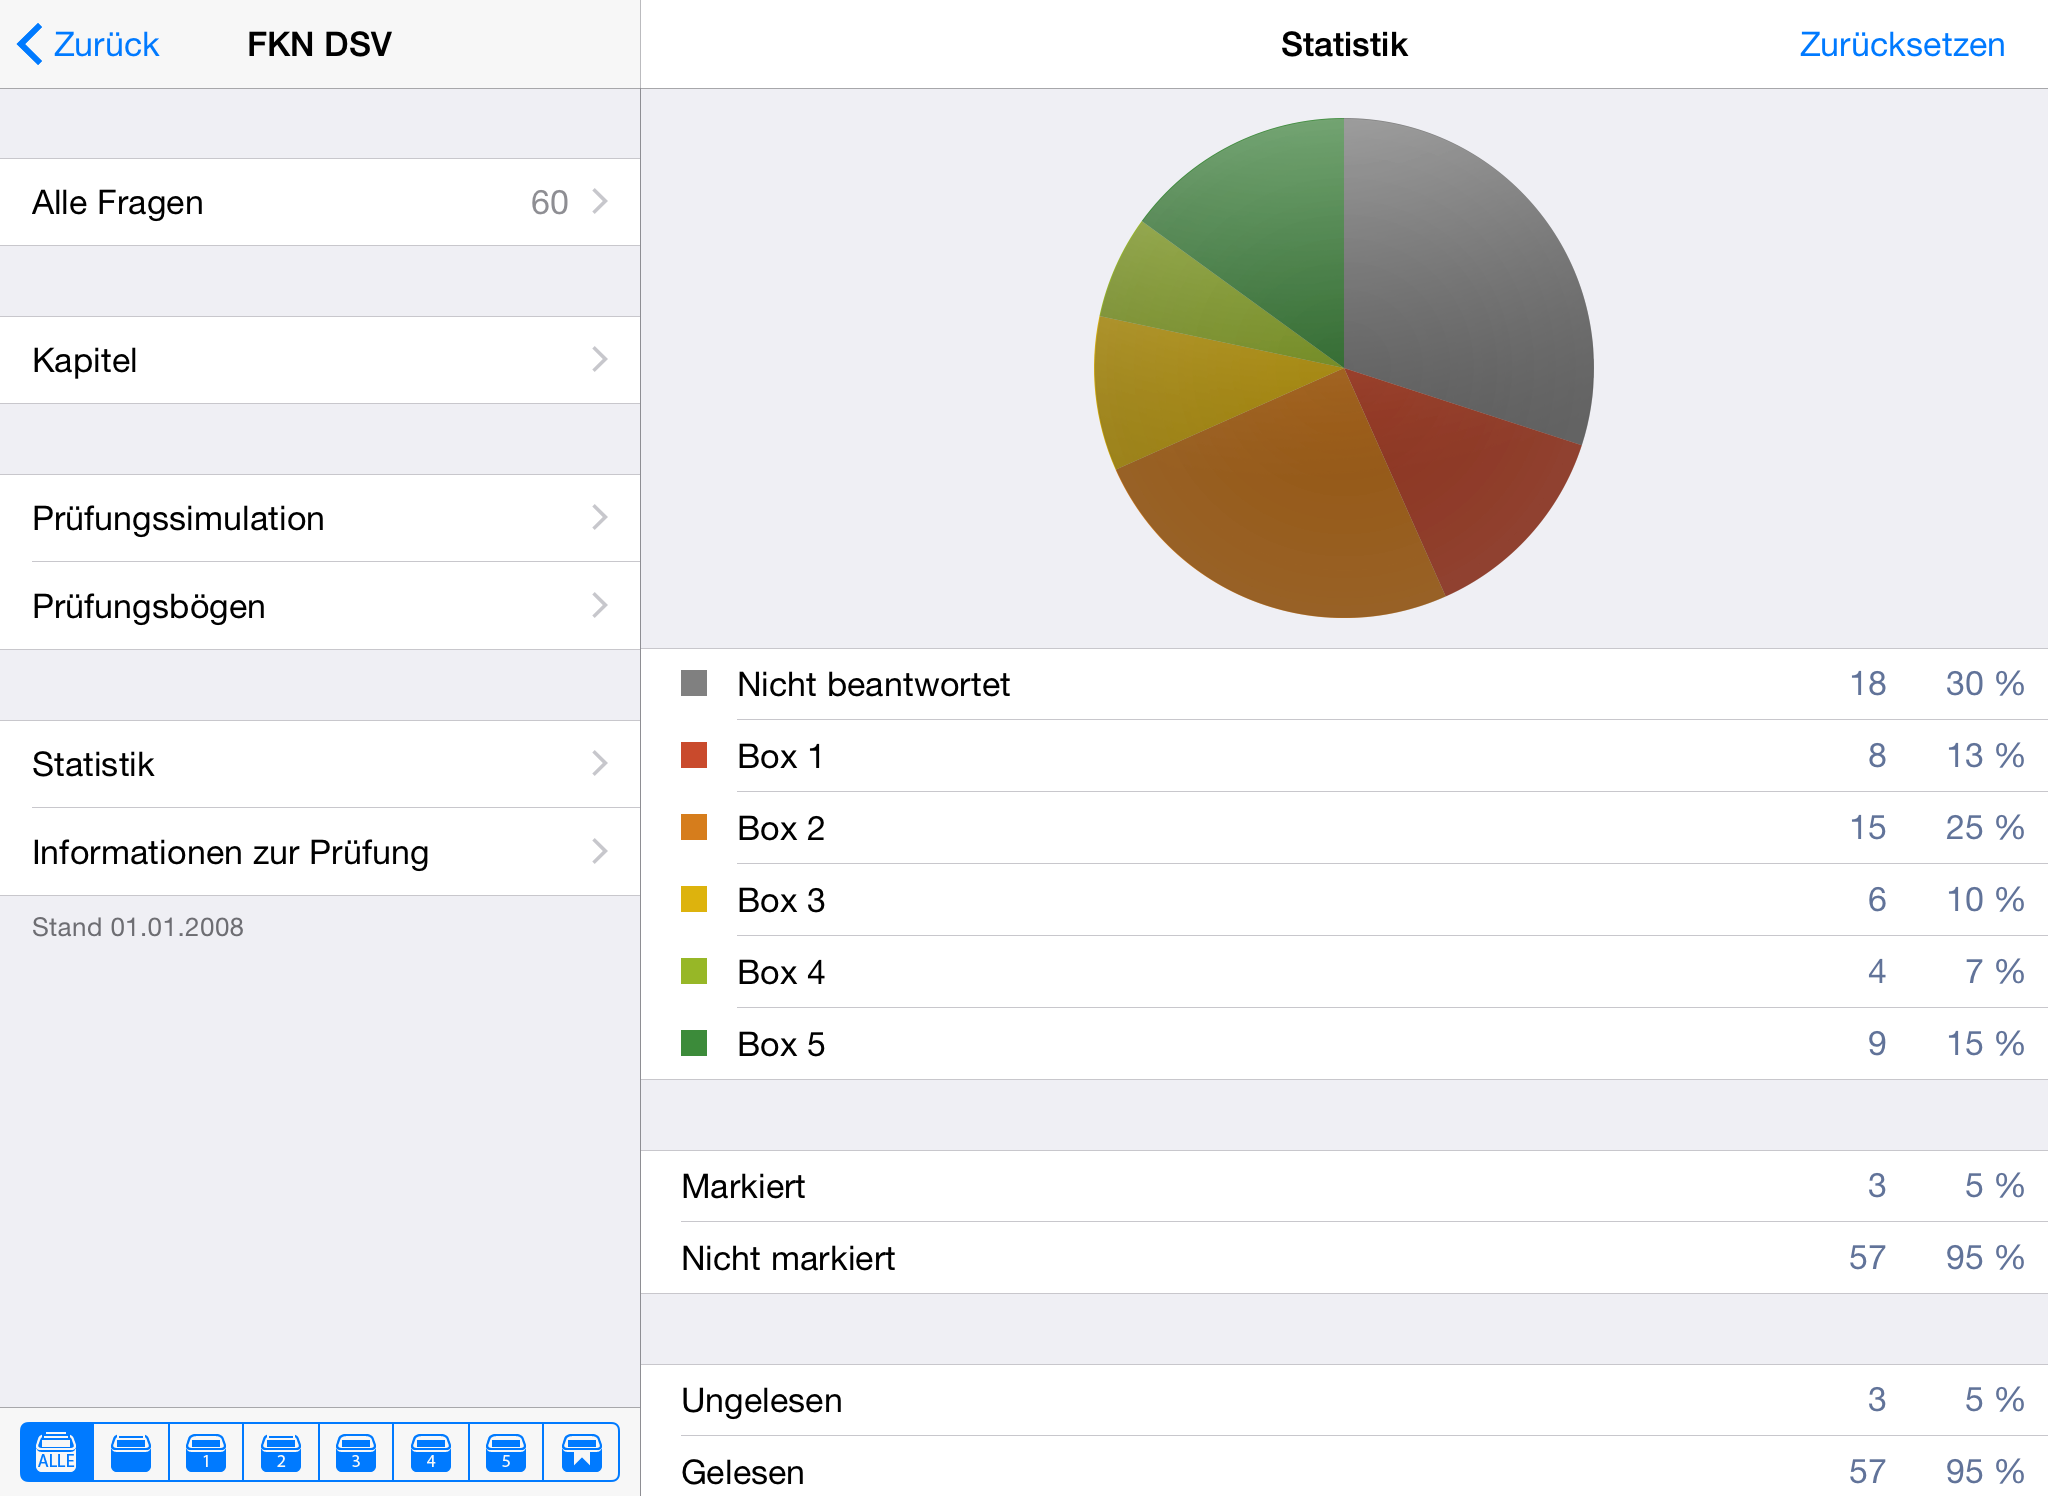Click gray Nicht beantwortet color swatch
The height and width of the screenshot is (1496, 2048).
pyautogui.click(x=694, y=683)
